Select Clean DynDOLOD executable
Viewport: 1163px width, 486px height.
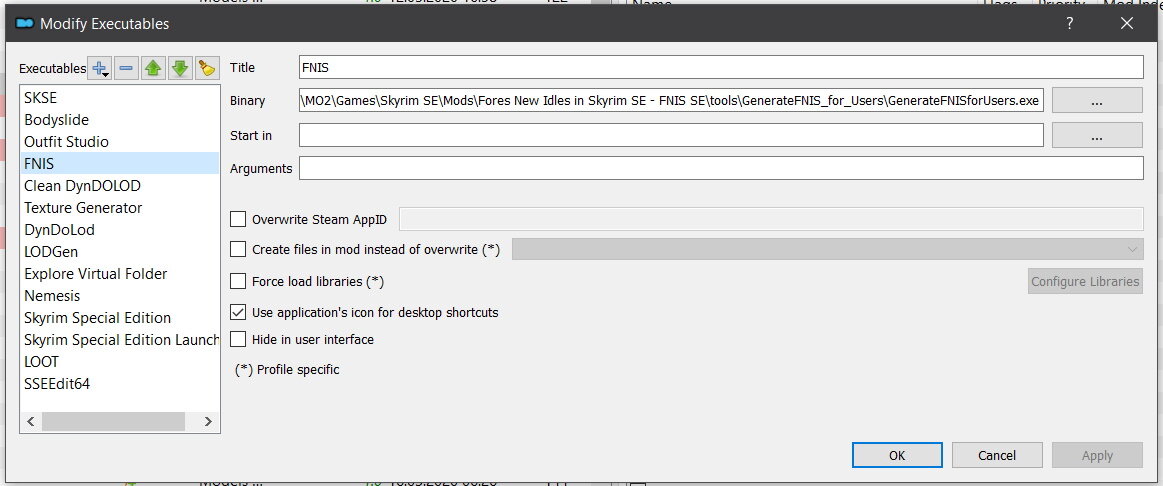tap(119, 185)
